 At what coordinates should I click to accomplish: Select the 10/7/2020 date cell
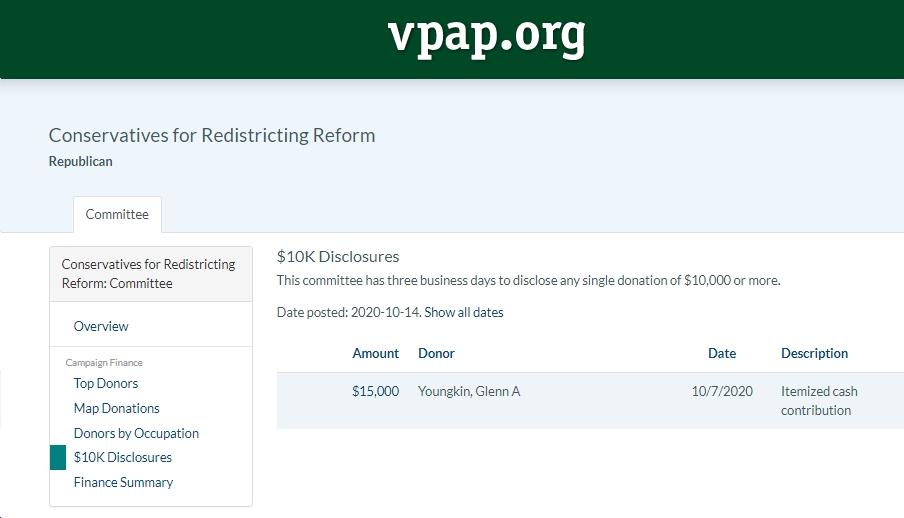(722, 391)
